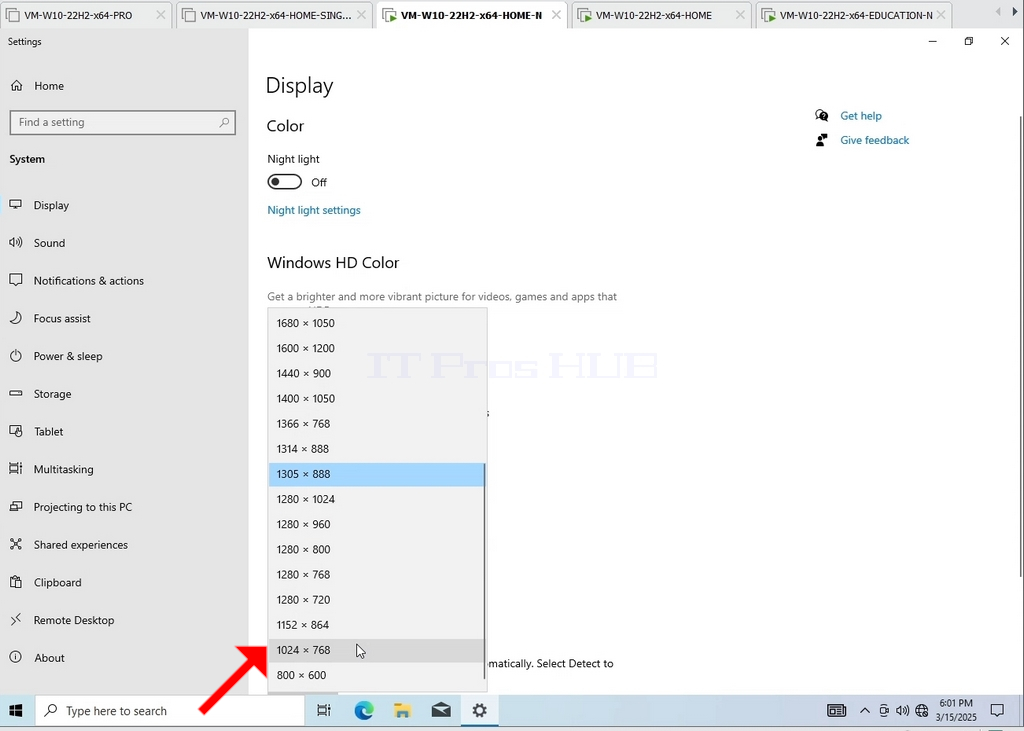Select 1152 × 864 resolution

[377, 625]
